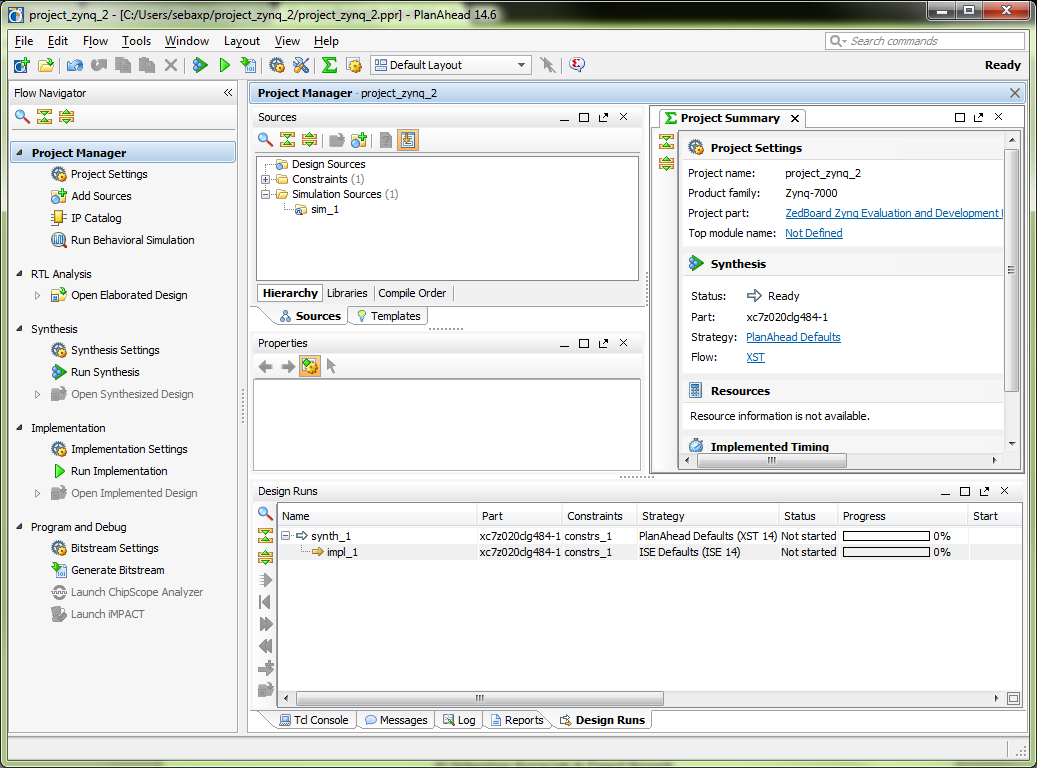The height and width of the screenshot is (768, 1037).
Task: Click Launch Next Step icon in Design Runs
Action: coord(265,624)
